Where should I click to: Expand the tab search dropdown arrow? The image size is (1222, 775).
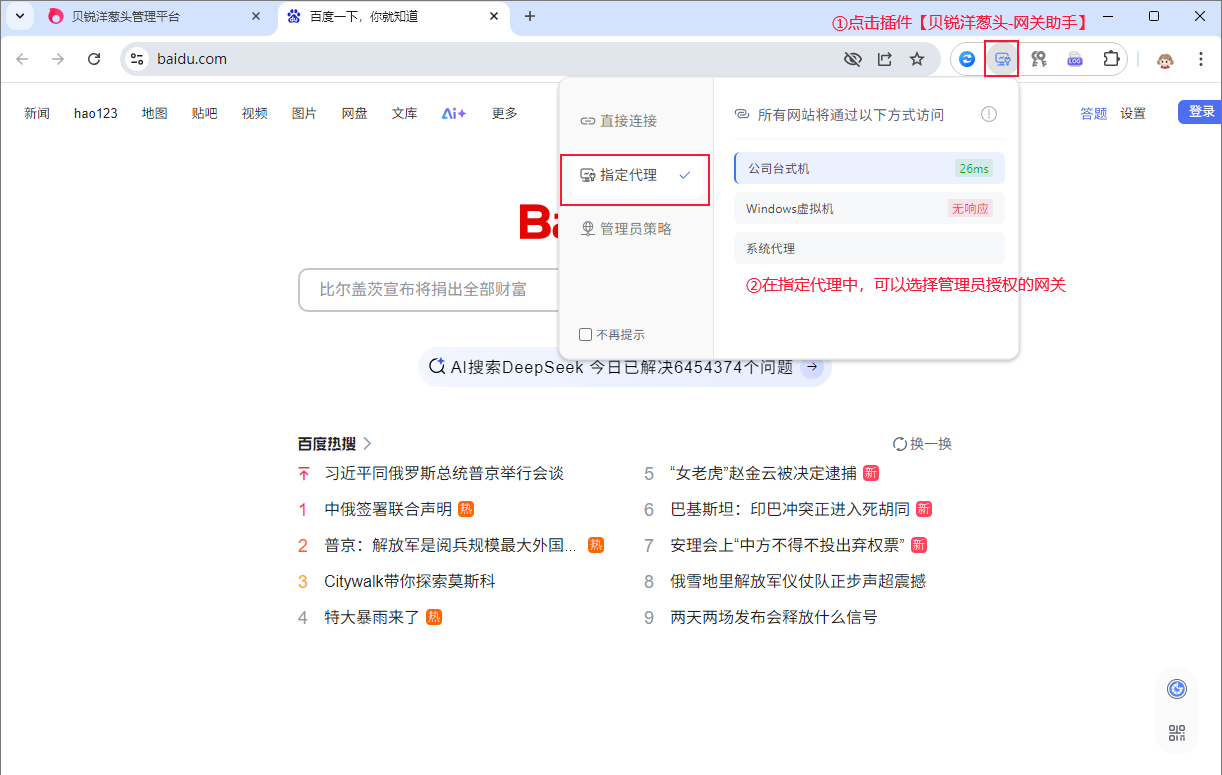[20, 16]
